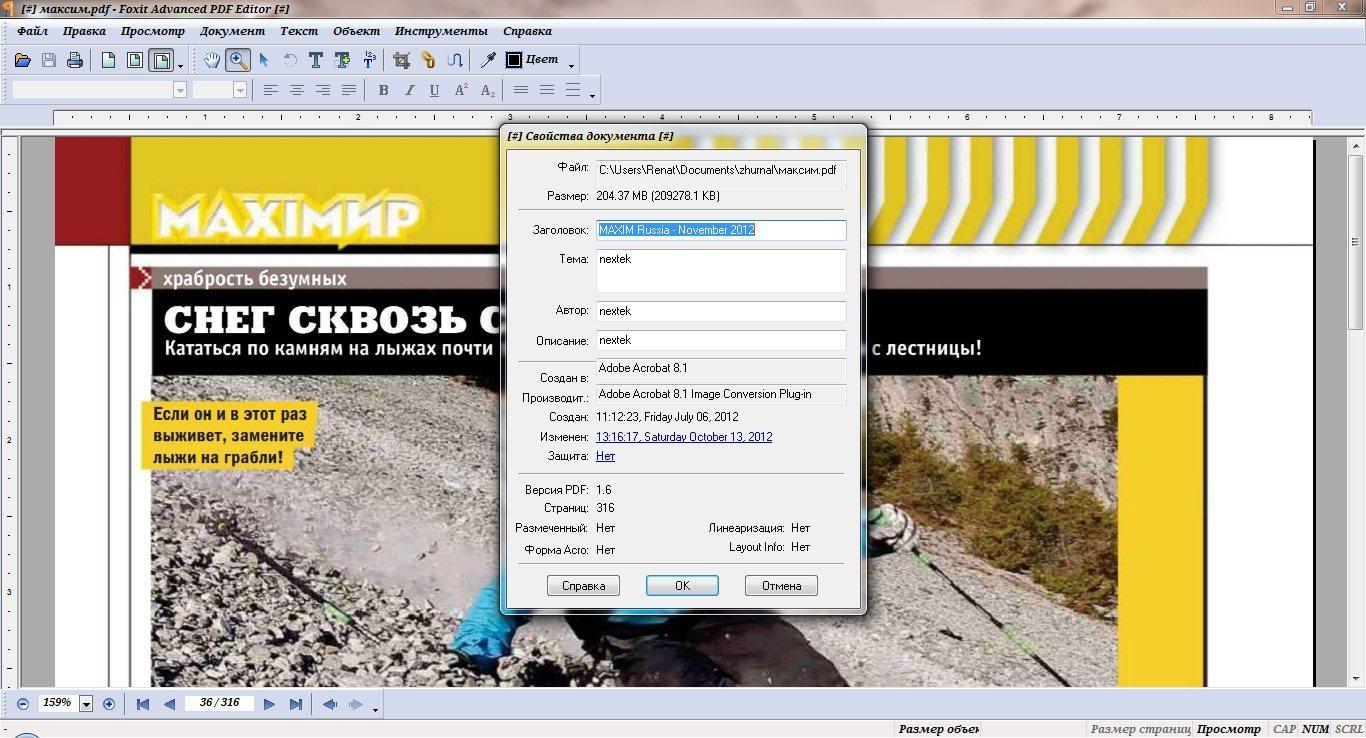1366x738 pixels.
Task: Expand the formatting toolbar overflow arrow
Action: click(x=592, y=96)
